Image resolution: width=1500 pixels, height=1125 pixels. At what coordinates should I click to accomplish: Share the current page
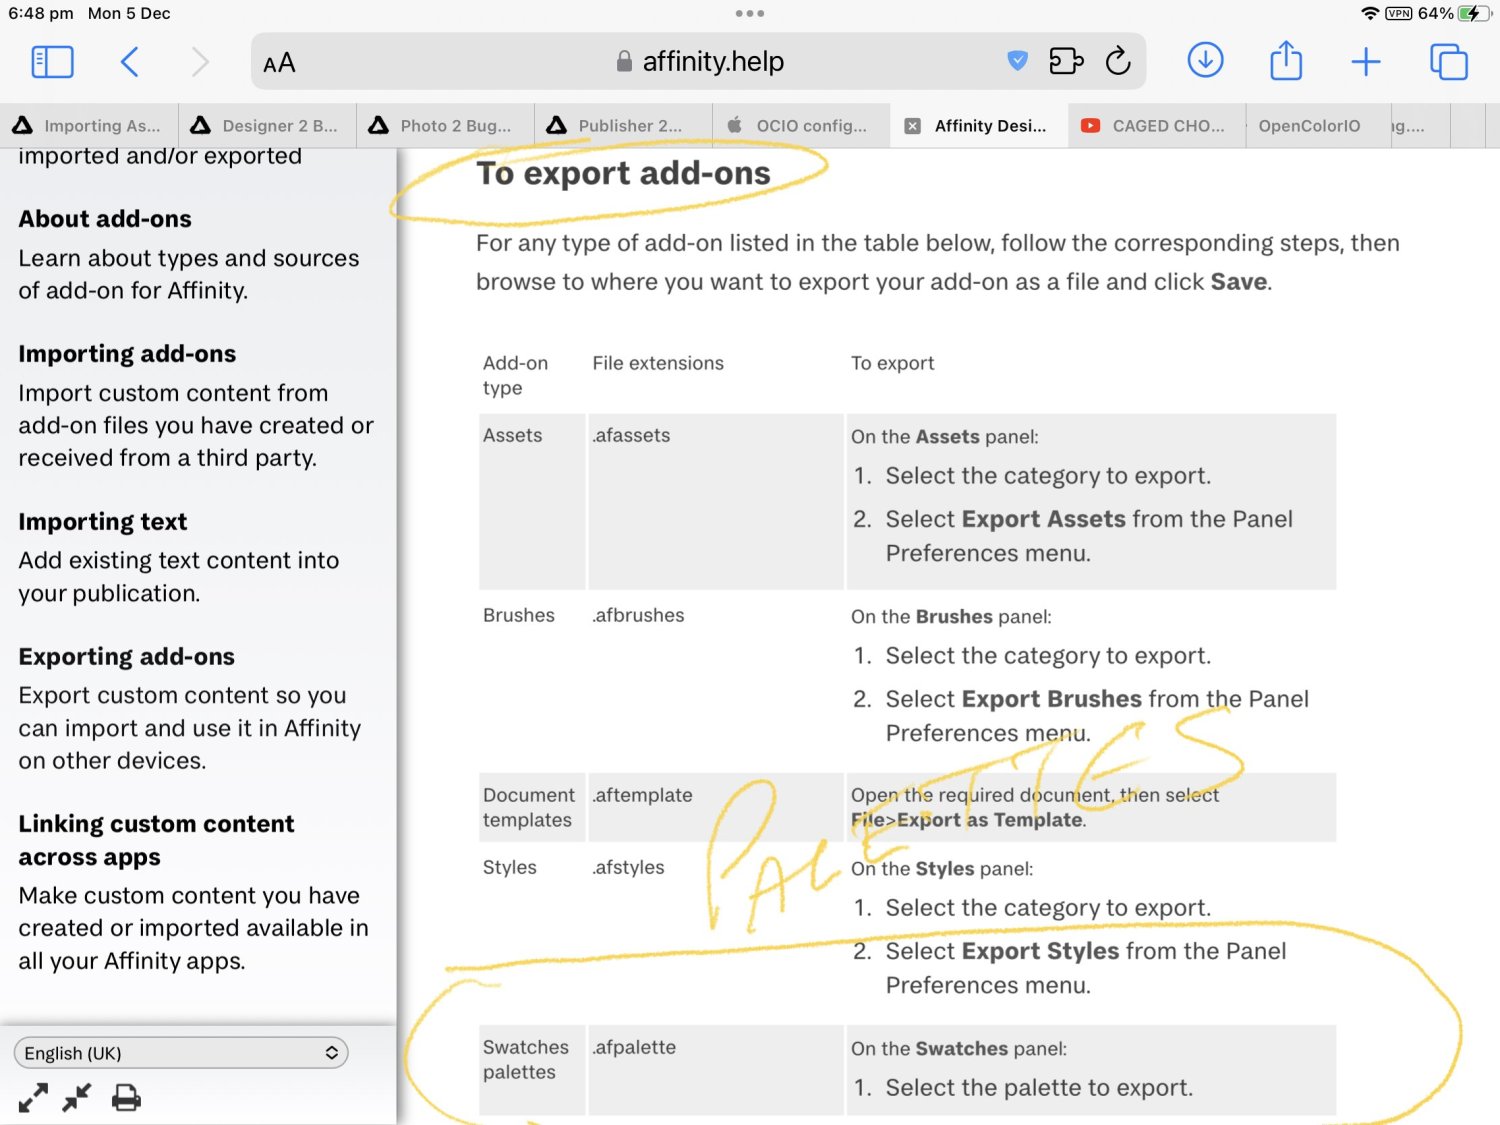click(1285, 60)
